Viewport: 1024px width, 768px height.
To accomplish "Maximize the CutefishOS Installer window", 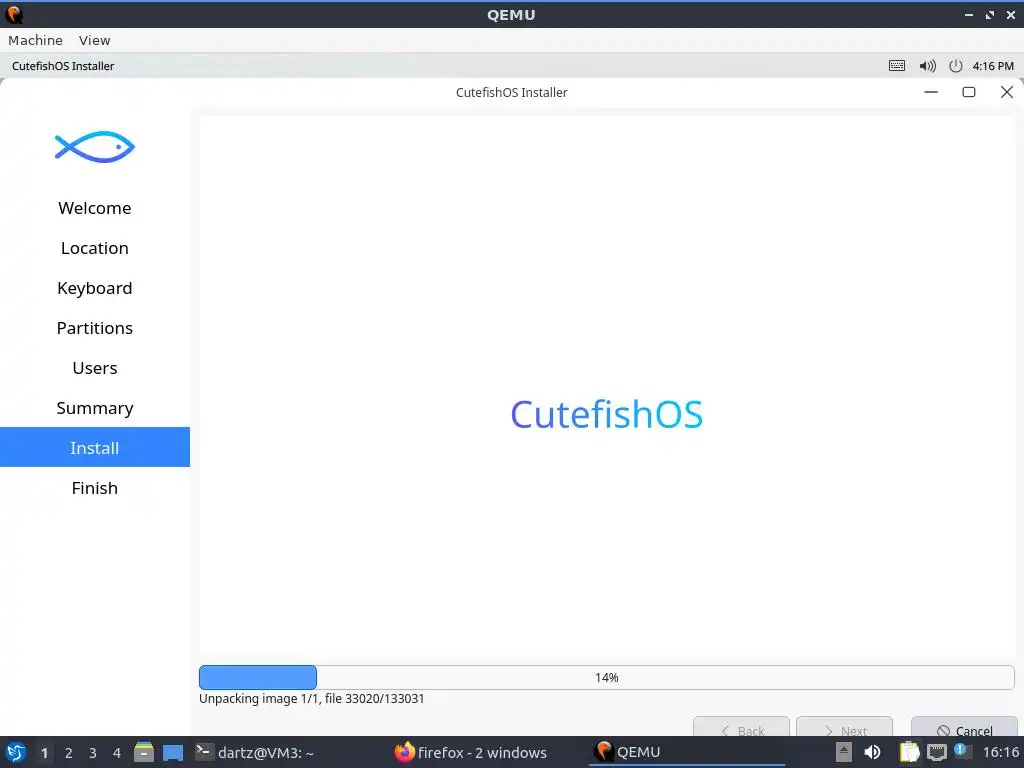I will [969, 92].
